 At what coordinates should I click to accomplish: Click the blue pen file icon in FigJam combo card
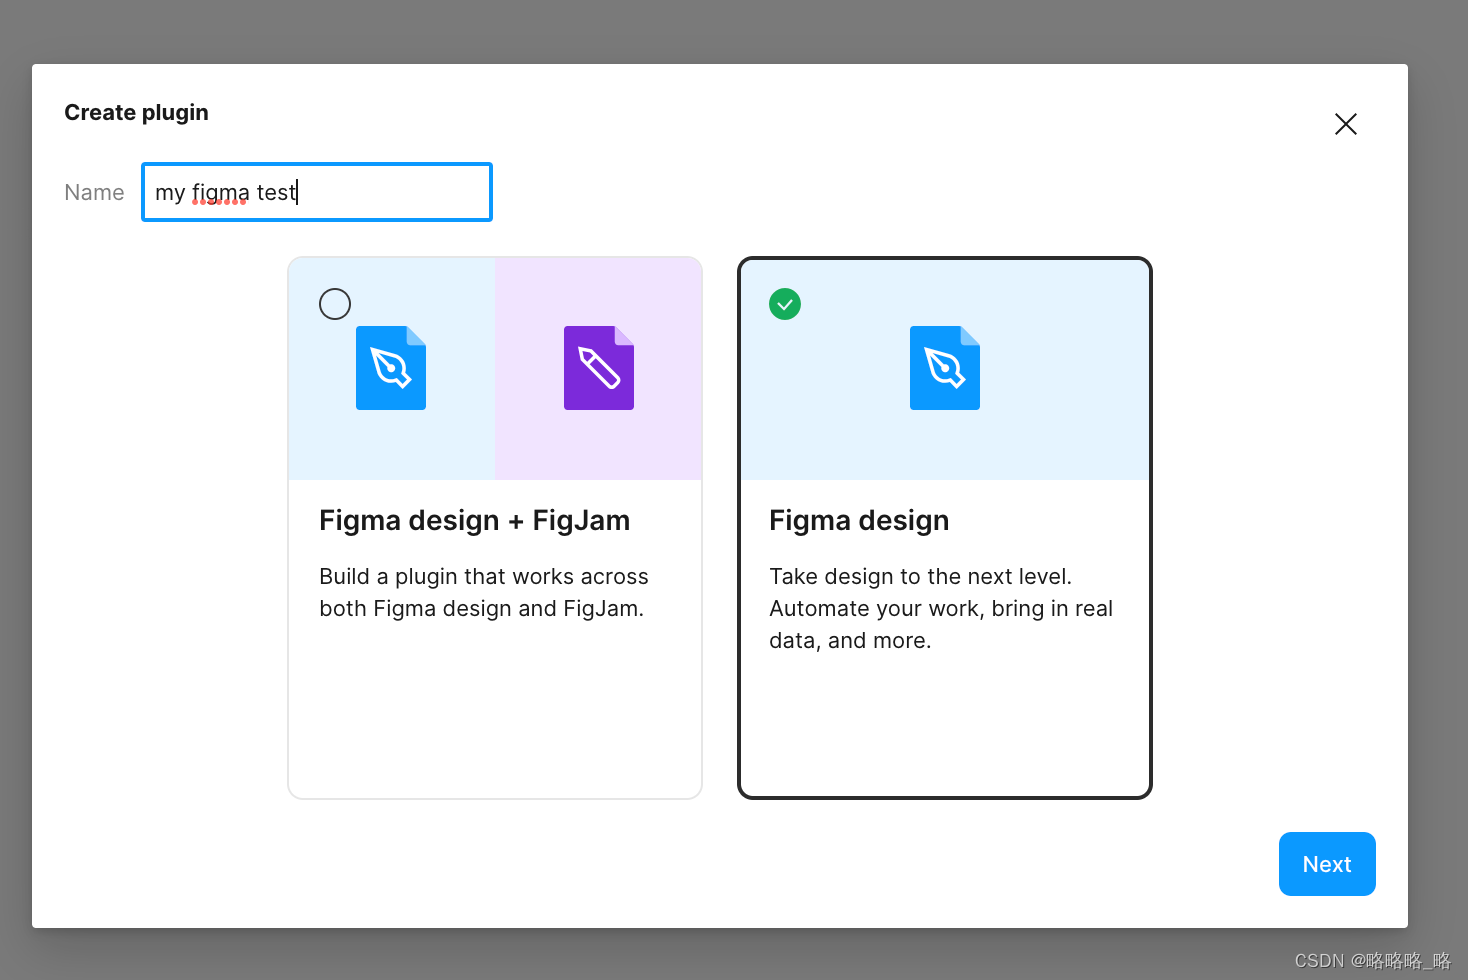[x=391, y=368]
